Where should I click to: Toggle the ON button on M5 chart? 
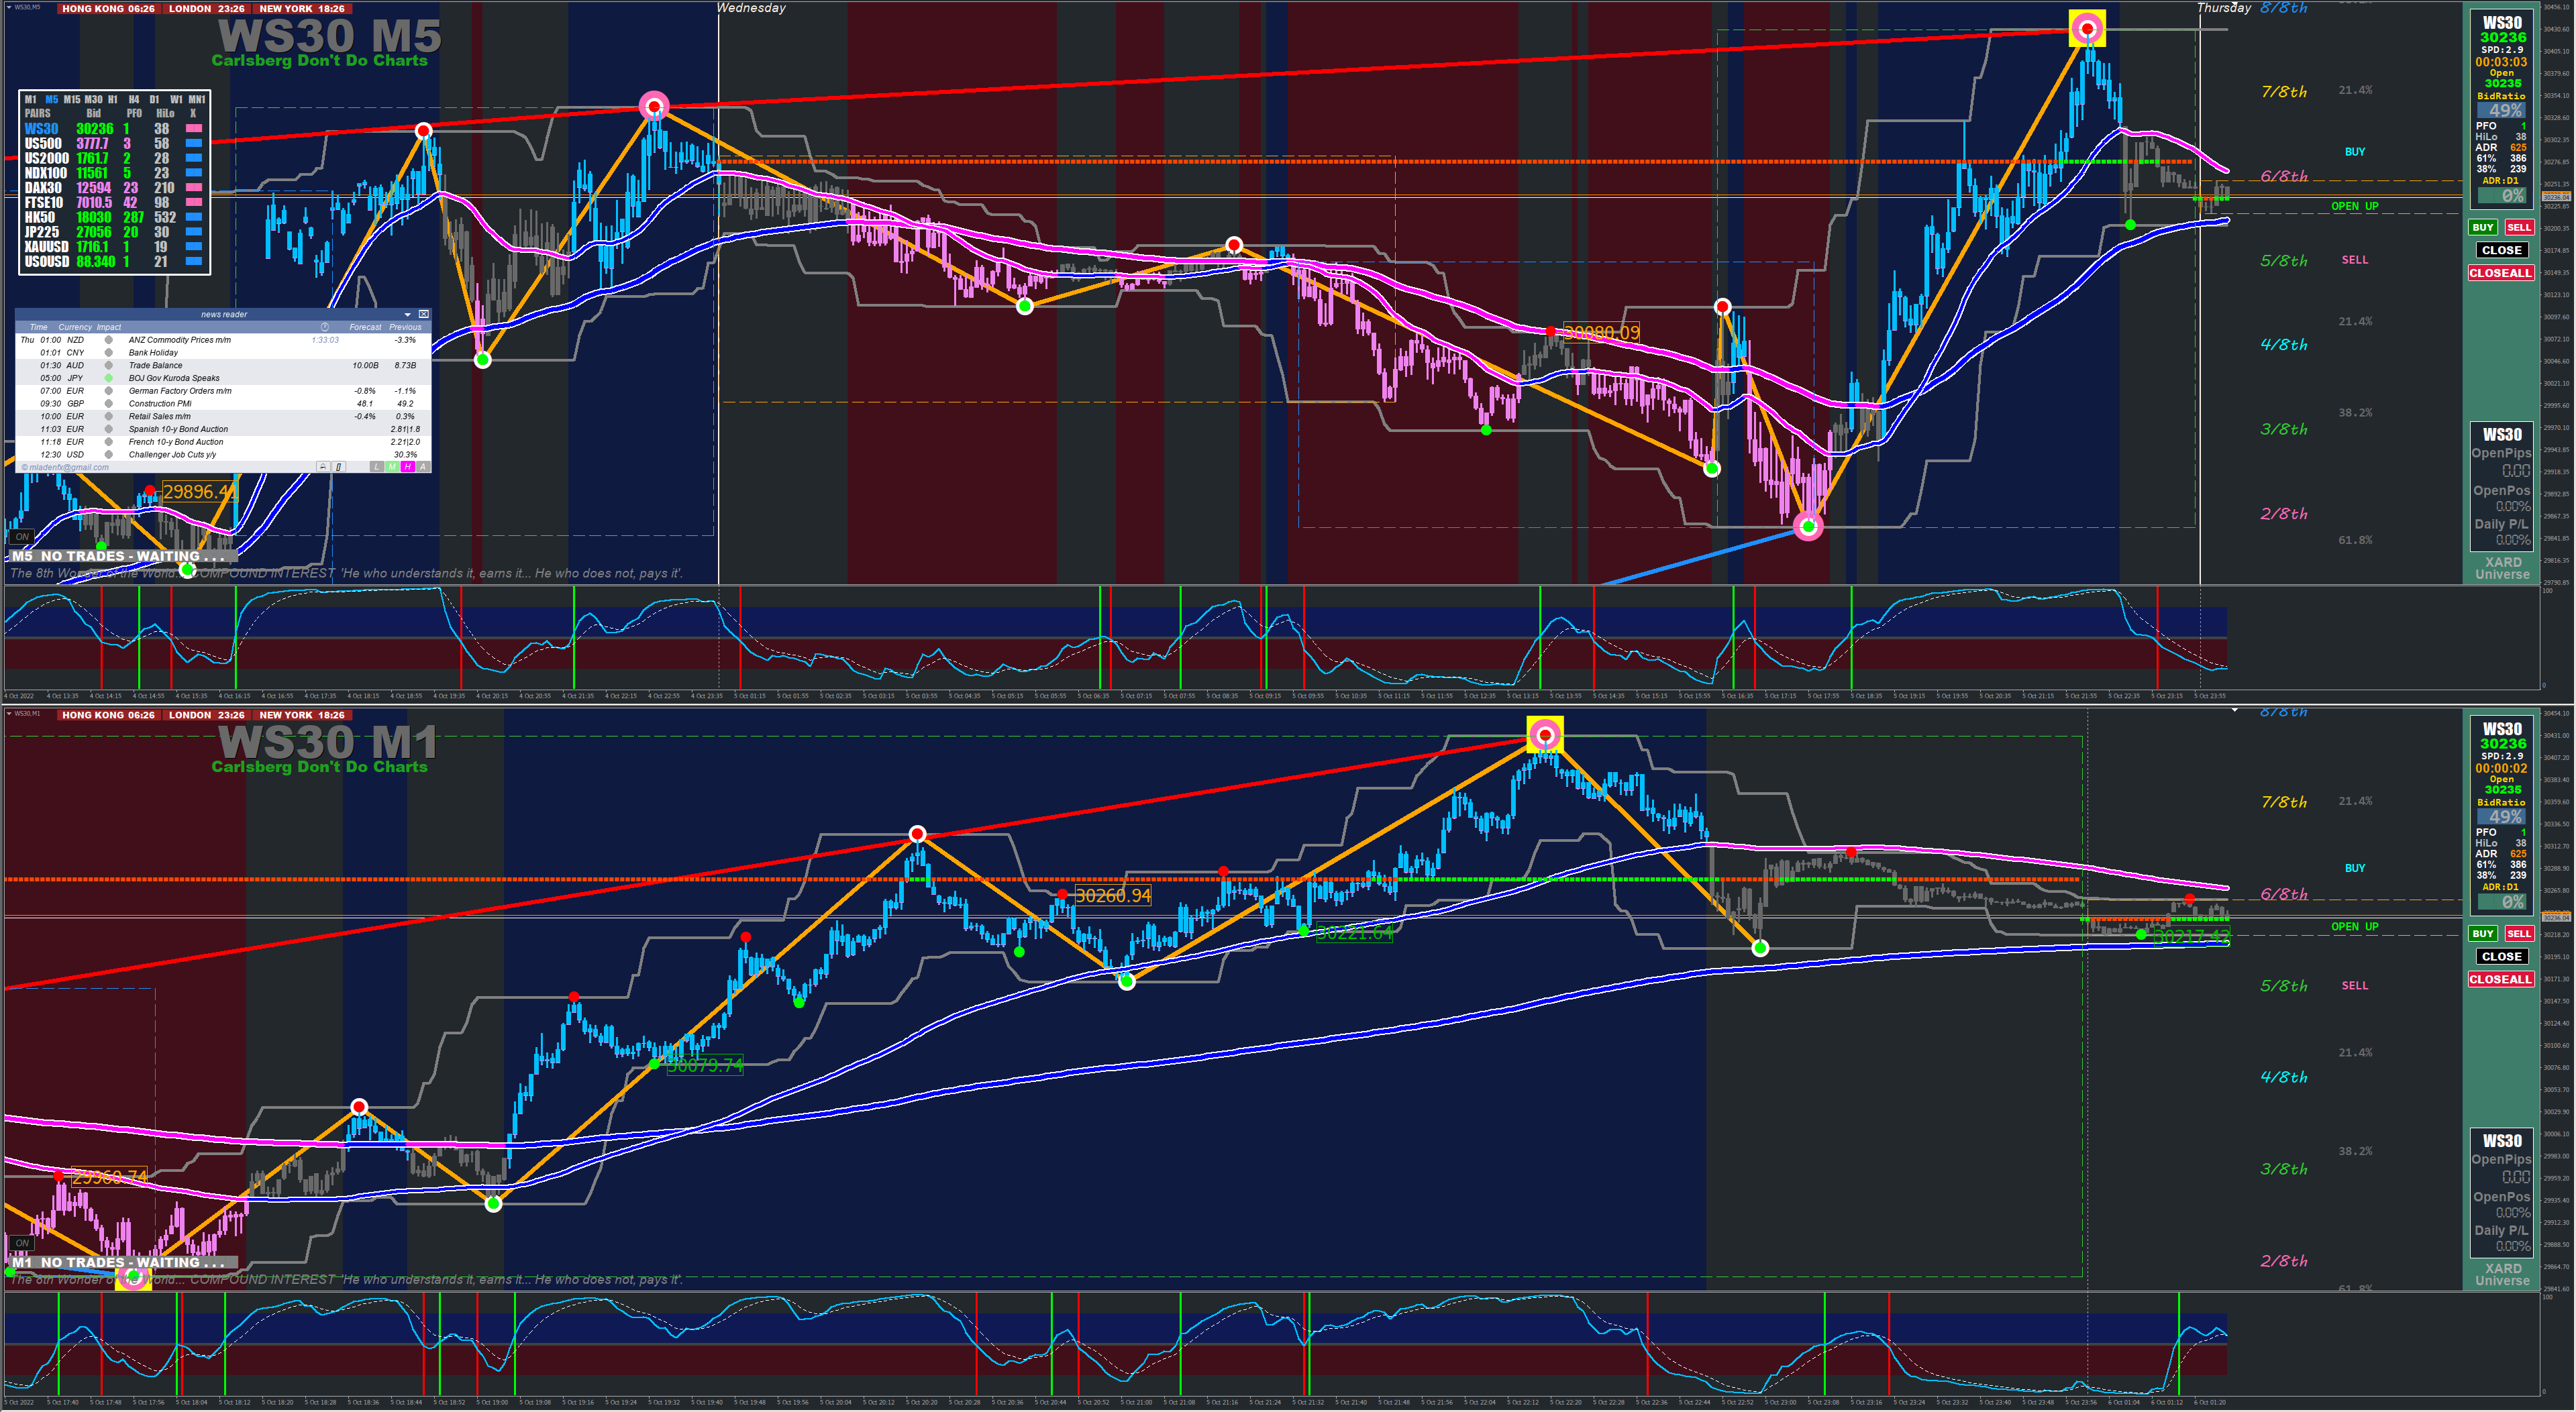22,537
